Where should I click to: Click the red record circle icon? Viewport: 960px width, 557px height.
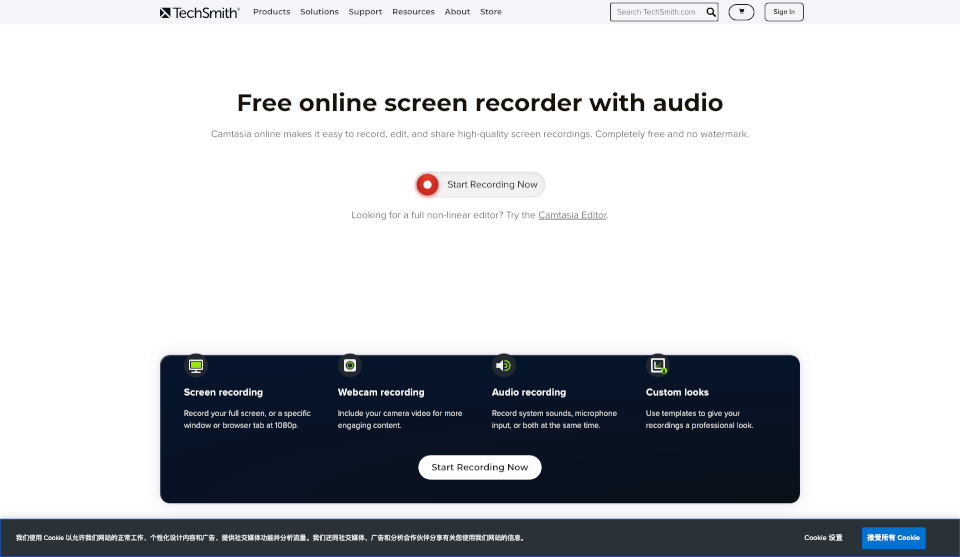point(427,184)
